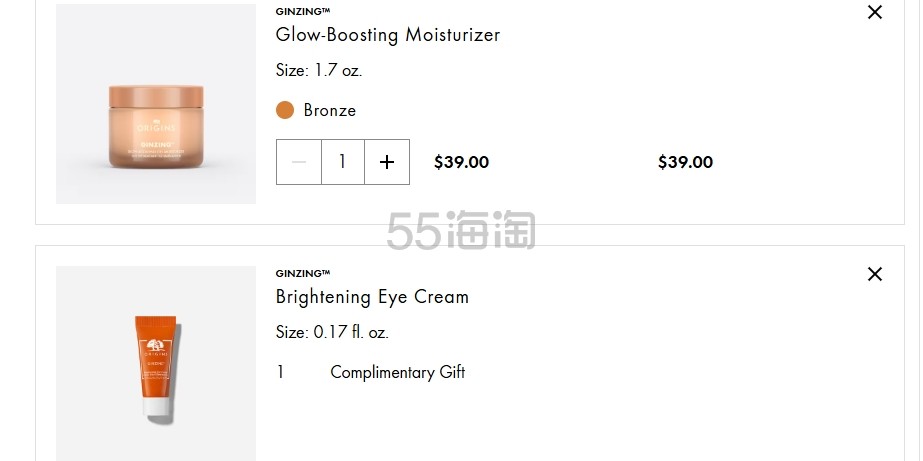Screen dimensions: 923x461
Task: Open the Brightening Eye Cream tube thumbnail
Action: tap(156, 363)
